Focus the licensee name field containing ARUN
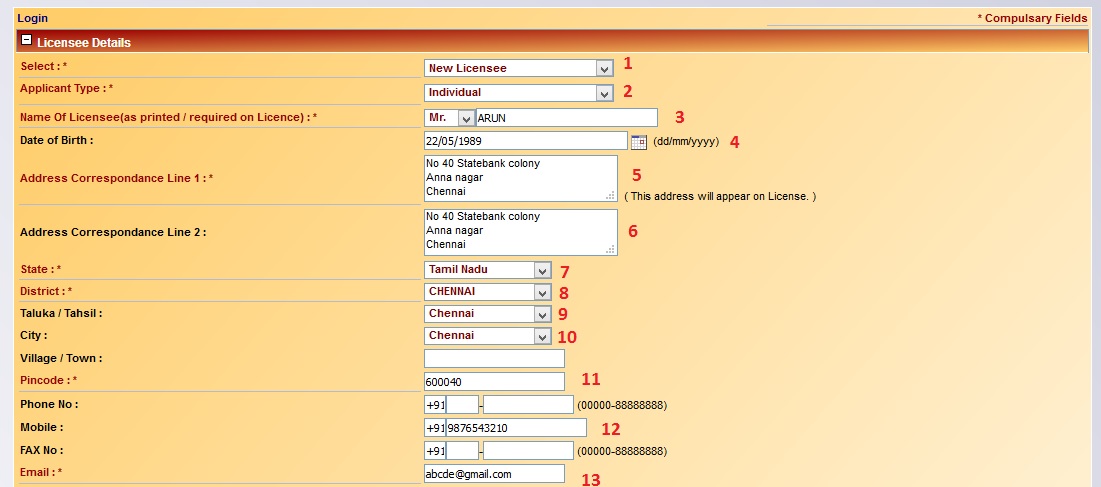1101x487 pixels. click(566, 117)
